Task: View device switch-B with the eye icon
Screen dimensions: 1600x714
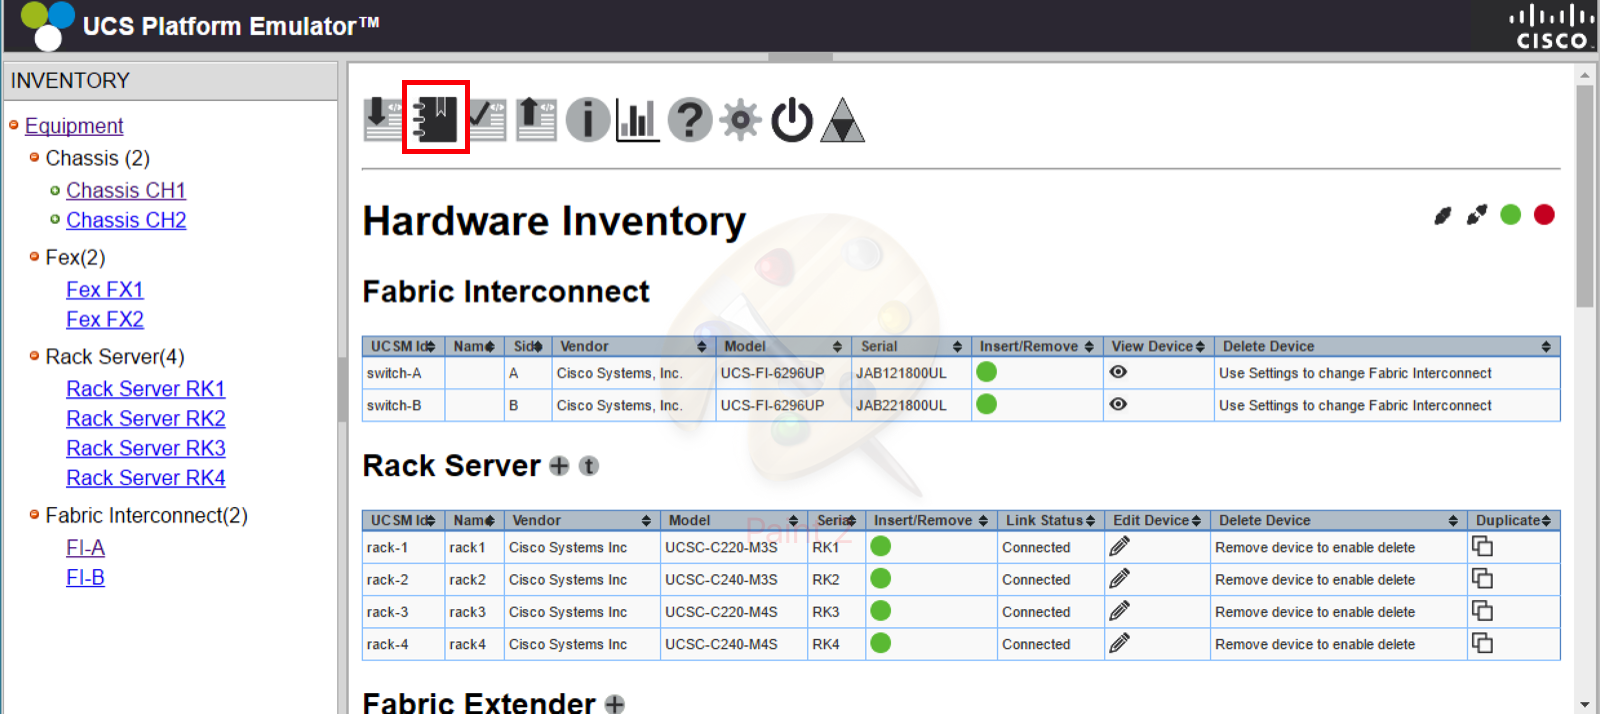Action: pos(1119,404)
